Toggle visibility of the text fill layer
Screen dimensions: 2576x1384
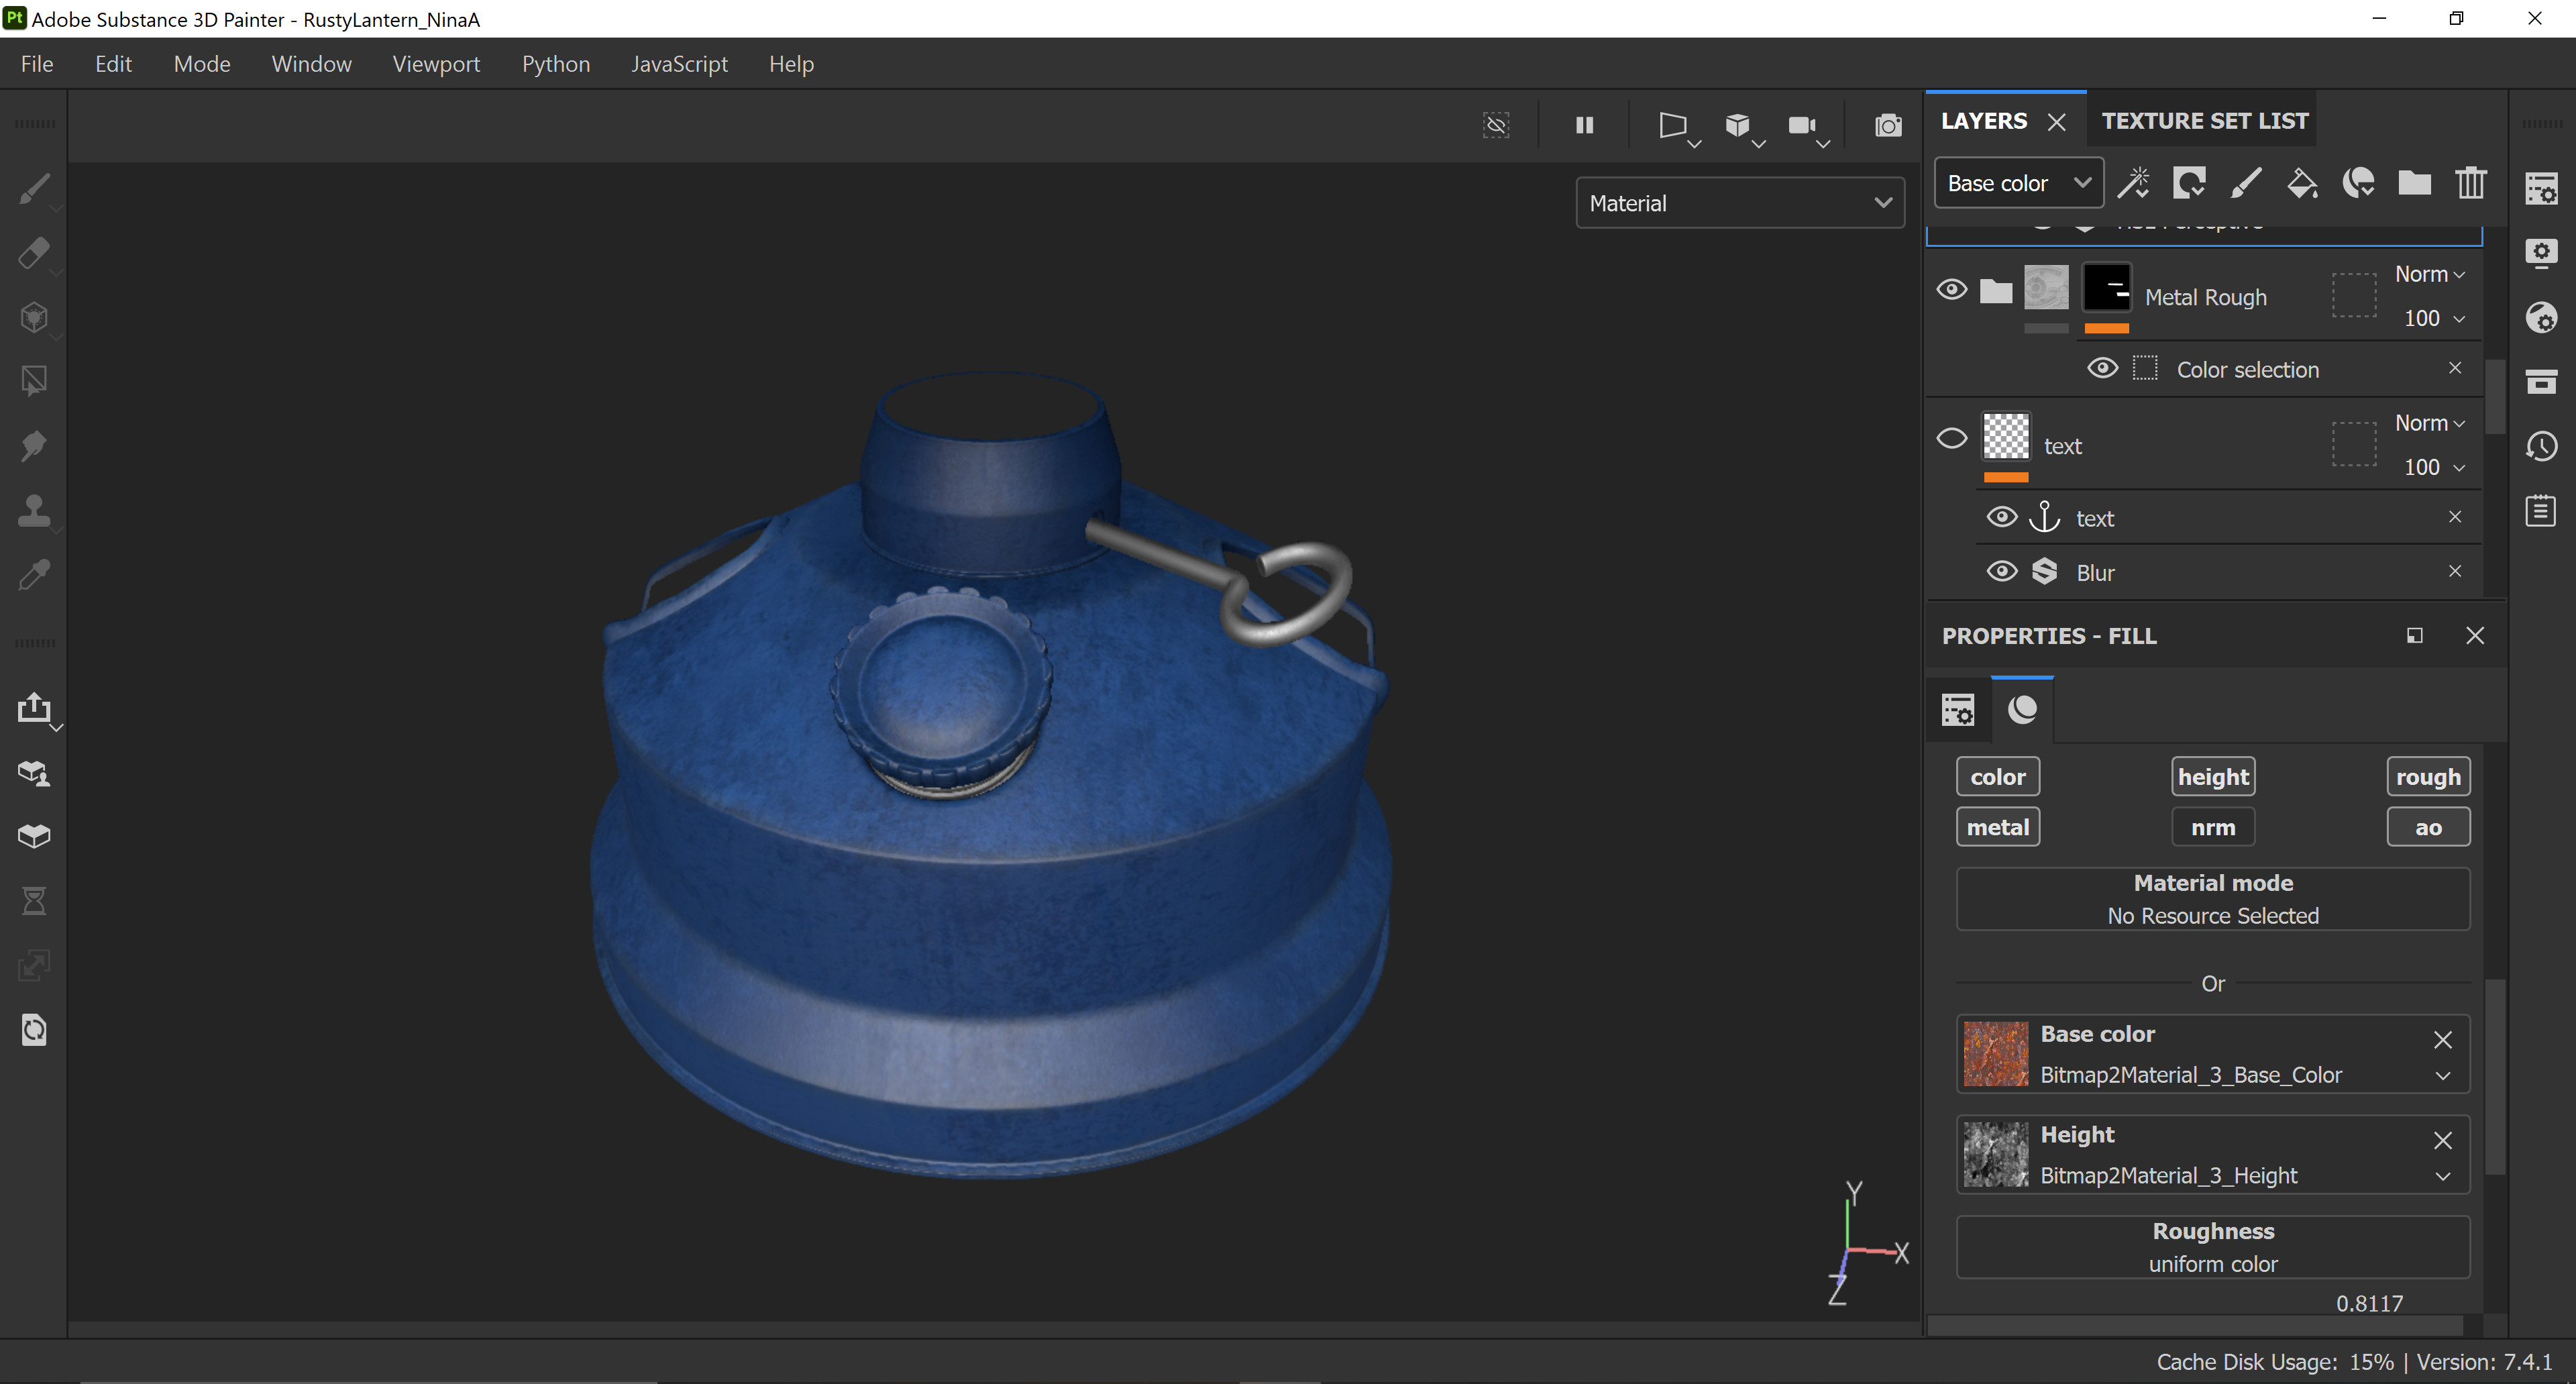pyautogui.click(x=1951, y=439)
